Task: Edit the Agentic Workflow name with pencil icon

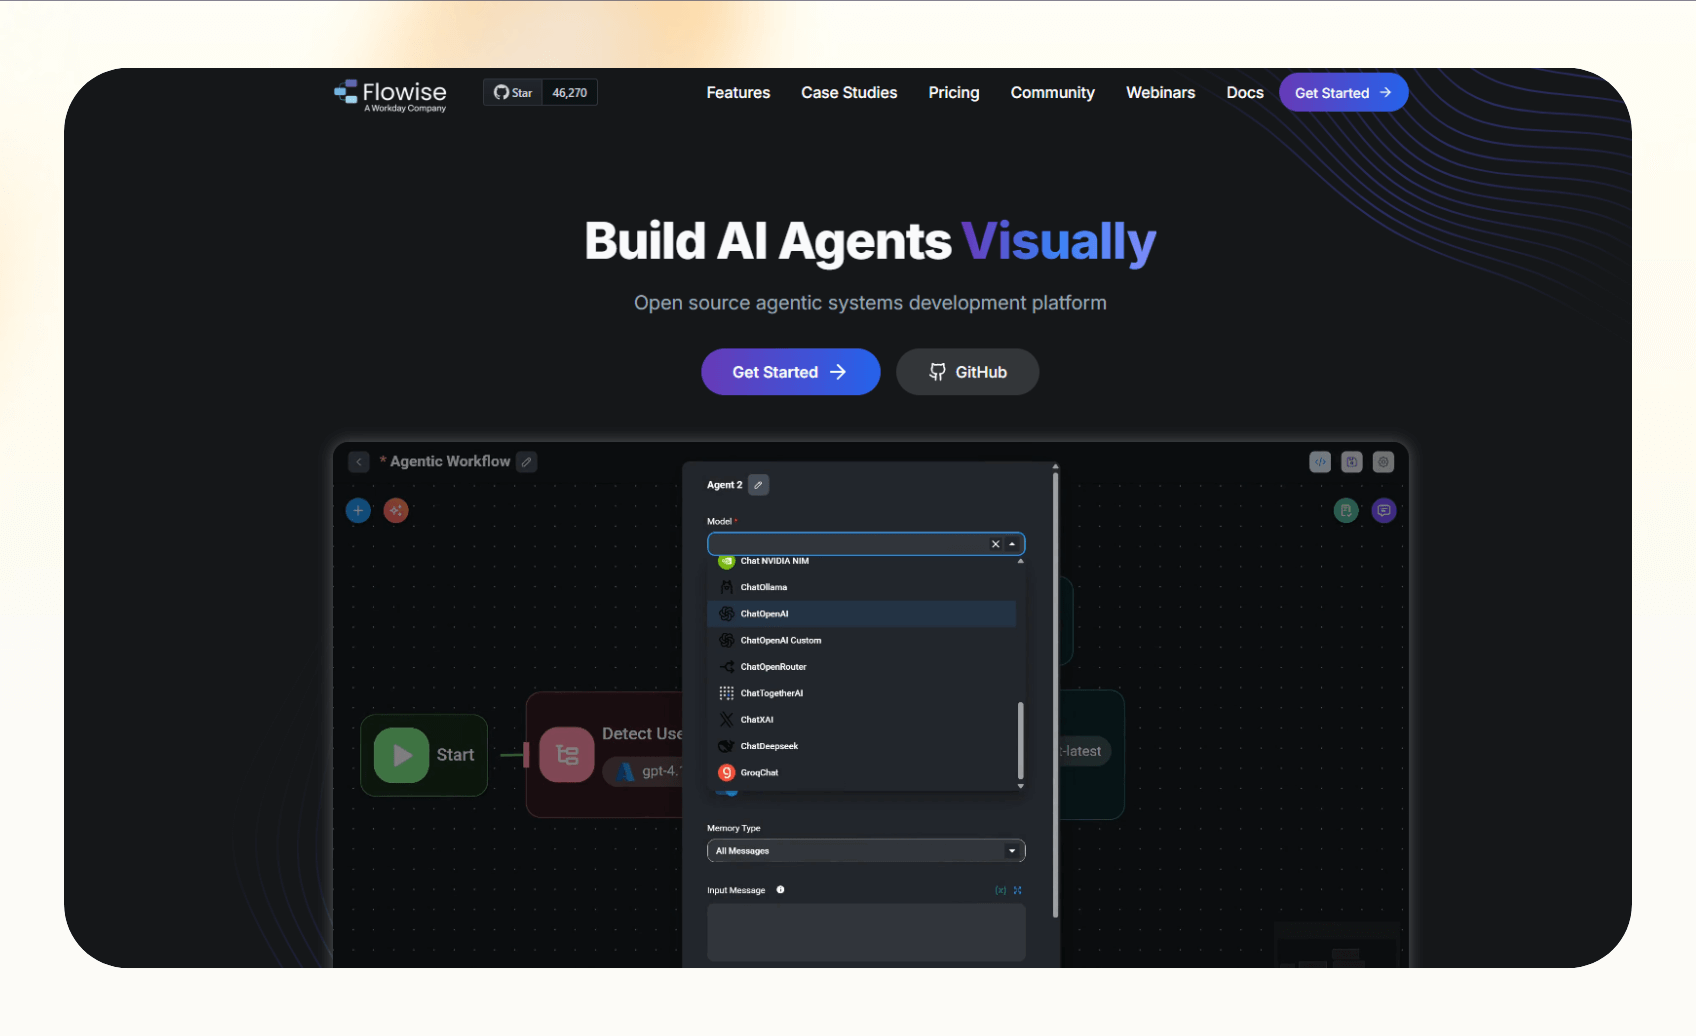Action: click(527, 462)
